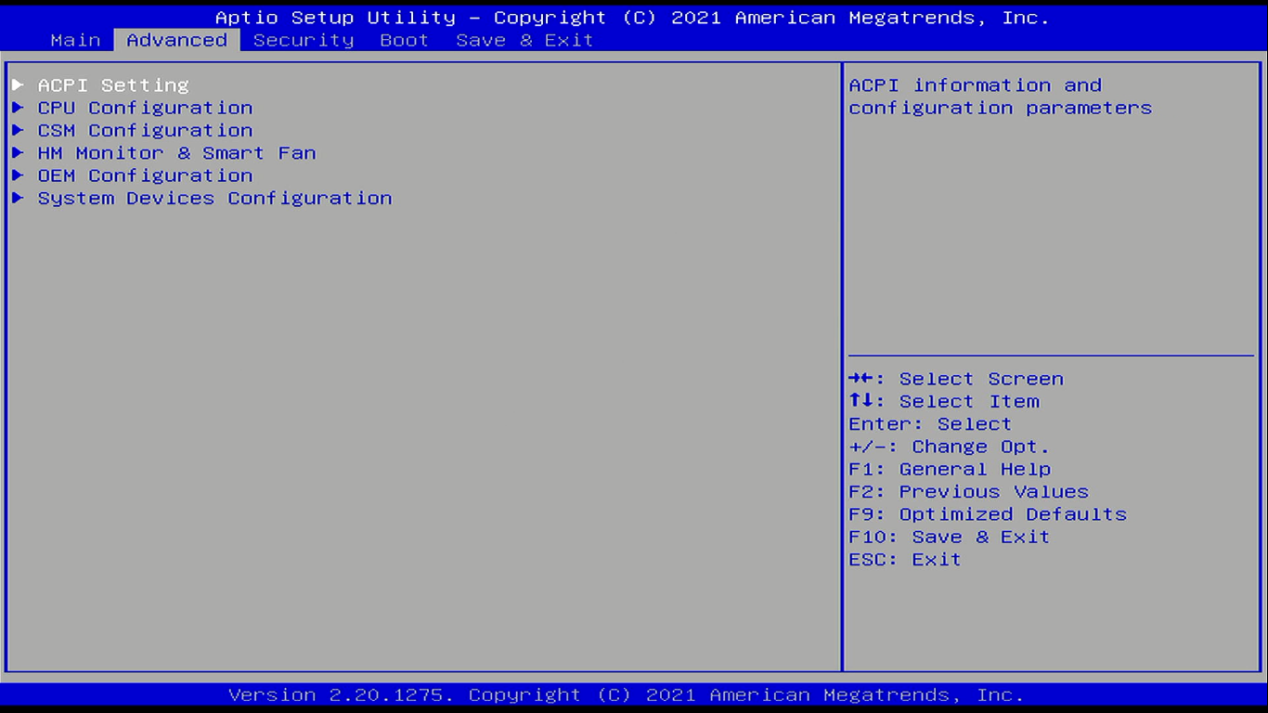This screenshot has width=1268, height=713.
Task: Go to the Boot tab
Action: point(404,40)
